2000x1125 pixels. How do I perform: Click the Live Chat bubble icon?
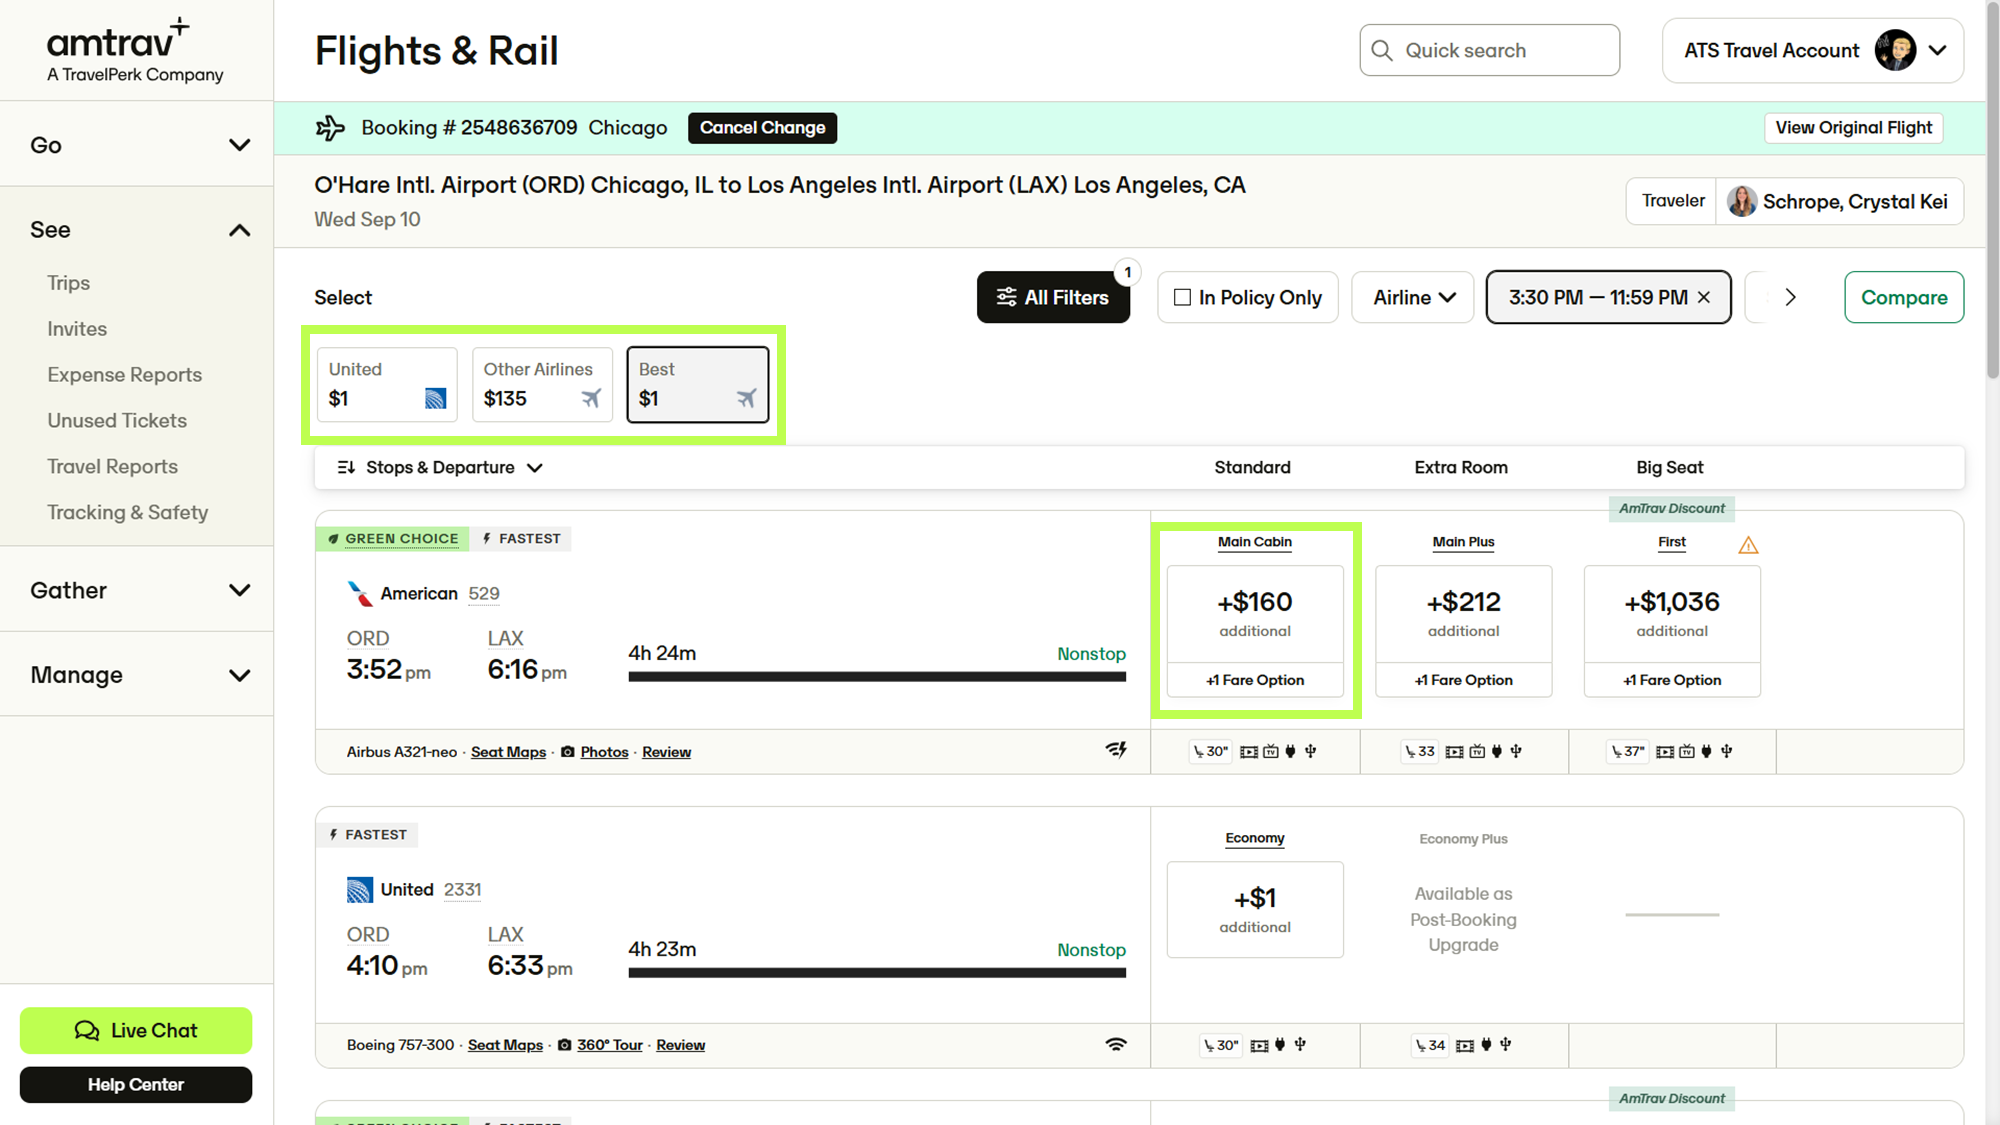point(87,1031)
